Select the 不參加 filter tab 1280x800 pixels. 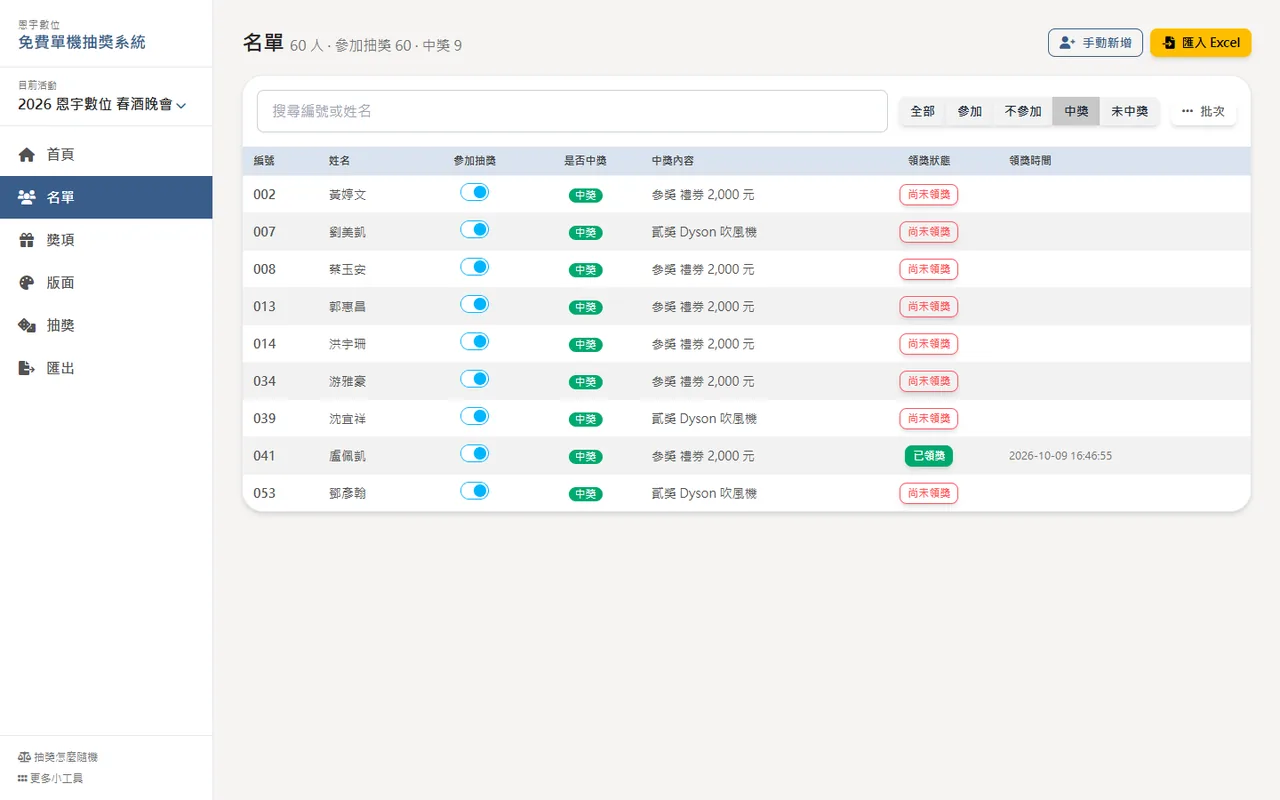tap(1023, 111)
